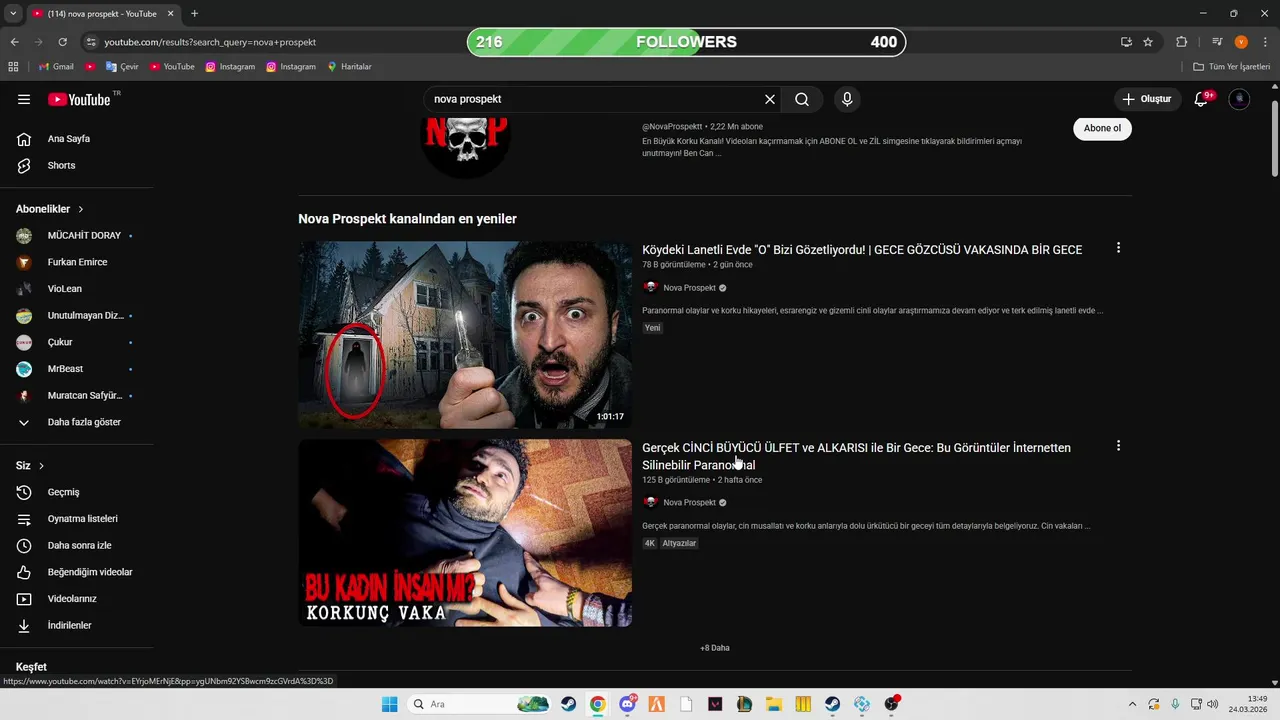Viewport: 1280px width, 720px height.
Task: Open Windows Start menu
Action: (x=390, y=704)
